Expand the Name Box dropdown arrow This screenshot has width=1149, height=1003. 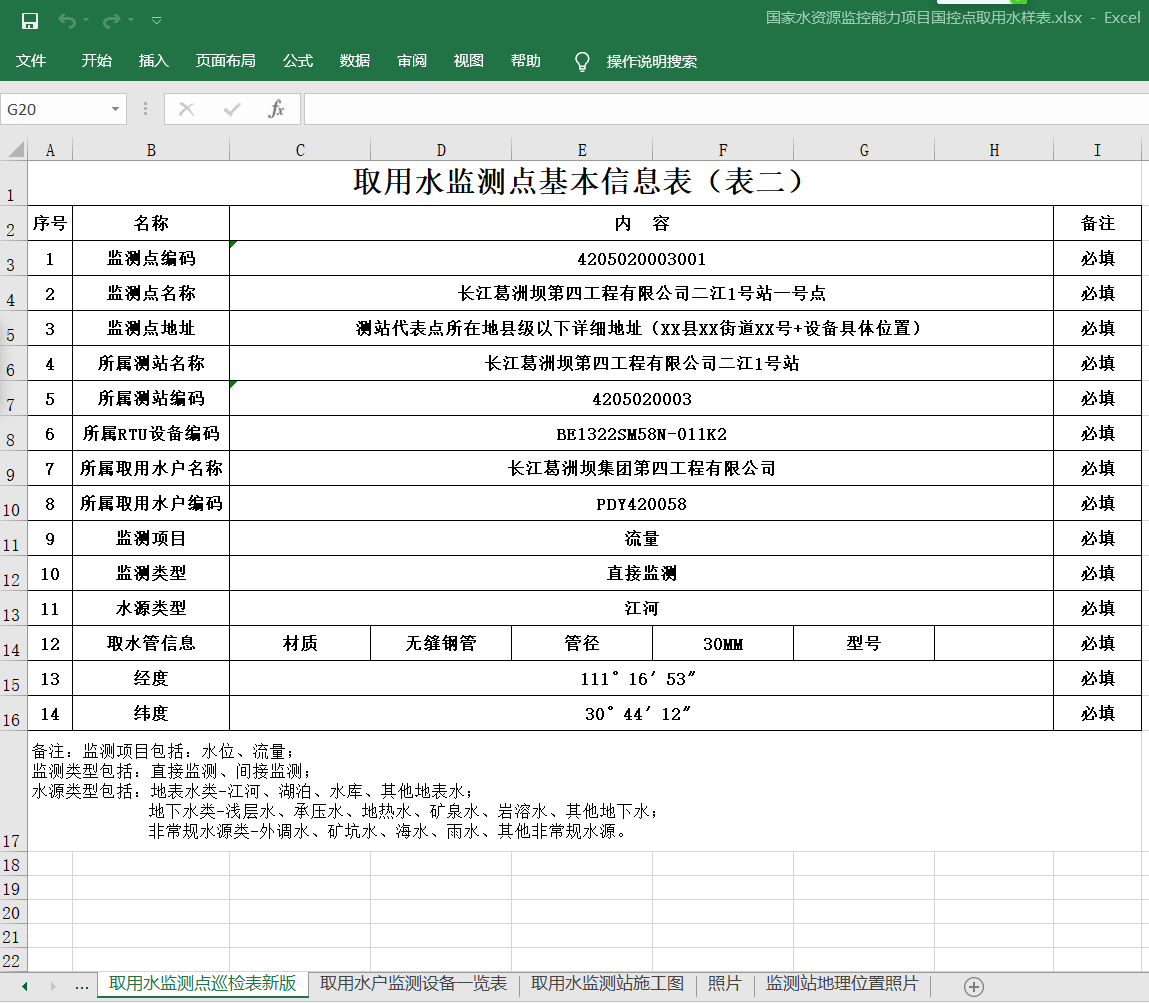(x=115, y=109)
